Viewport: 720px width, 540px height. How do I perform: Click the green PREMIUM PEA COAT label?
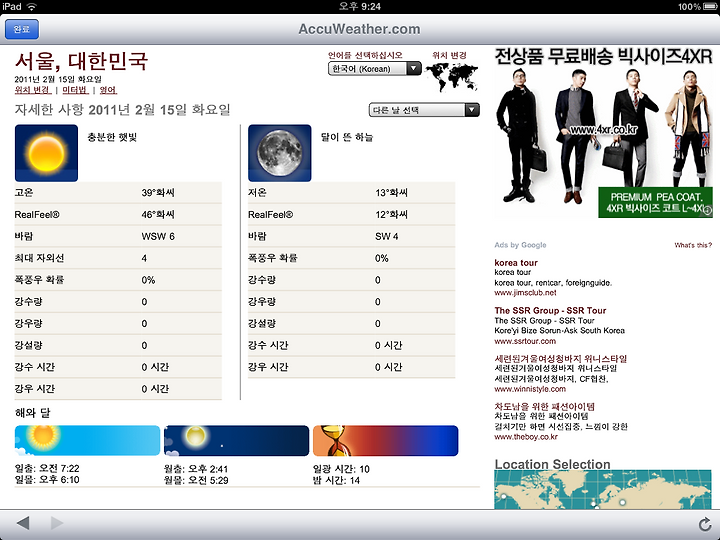click(655, 202)
